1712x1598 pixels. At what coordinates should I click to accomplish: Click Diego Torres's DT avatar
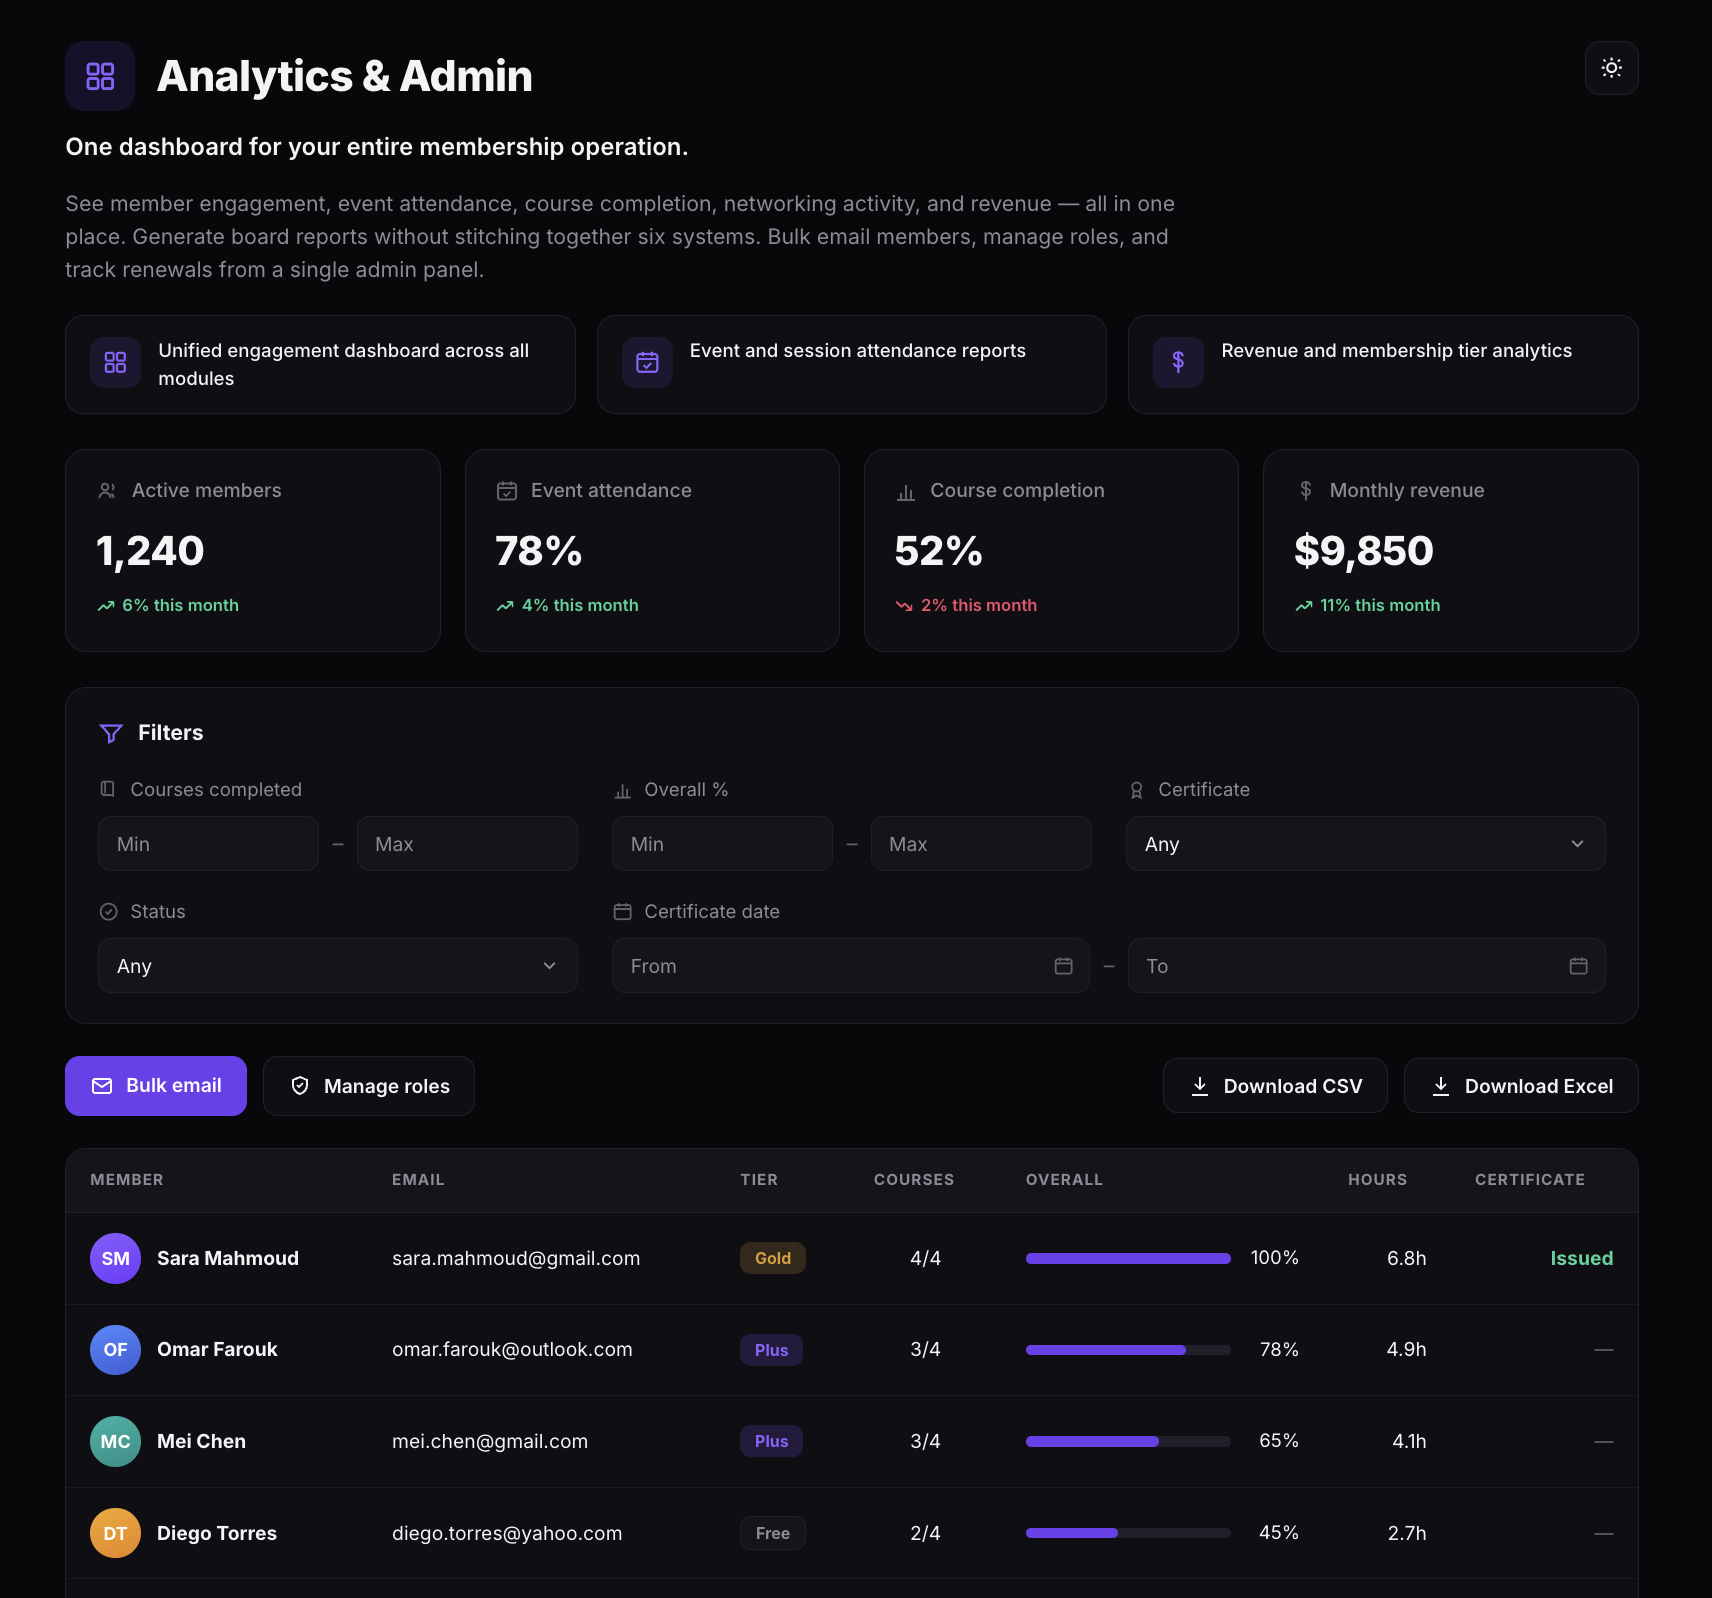(x=115, y=1533)
